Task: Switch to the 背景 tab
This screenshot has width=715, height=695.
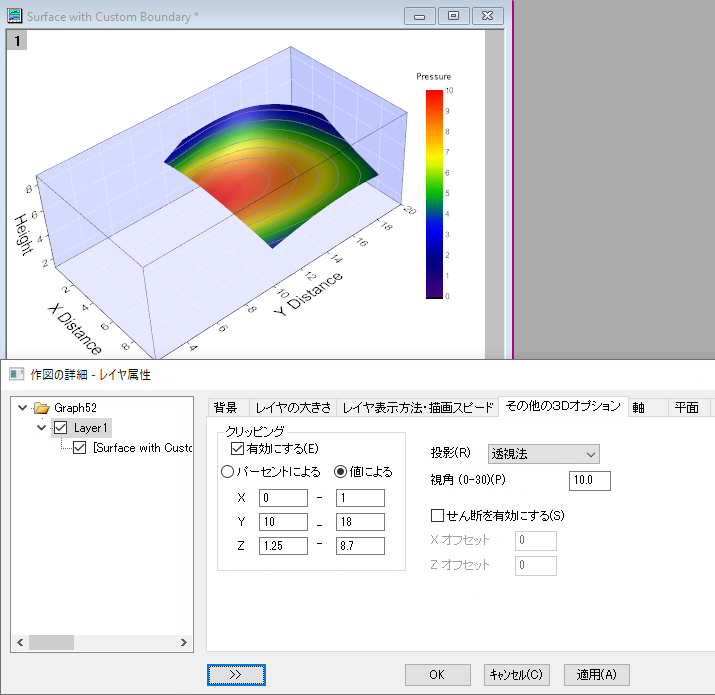Action: 226,407
